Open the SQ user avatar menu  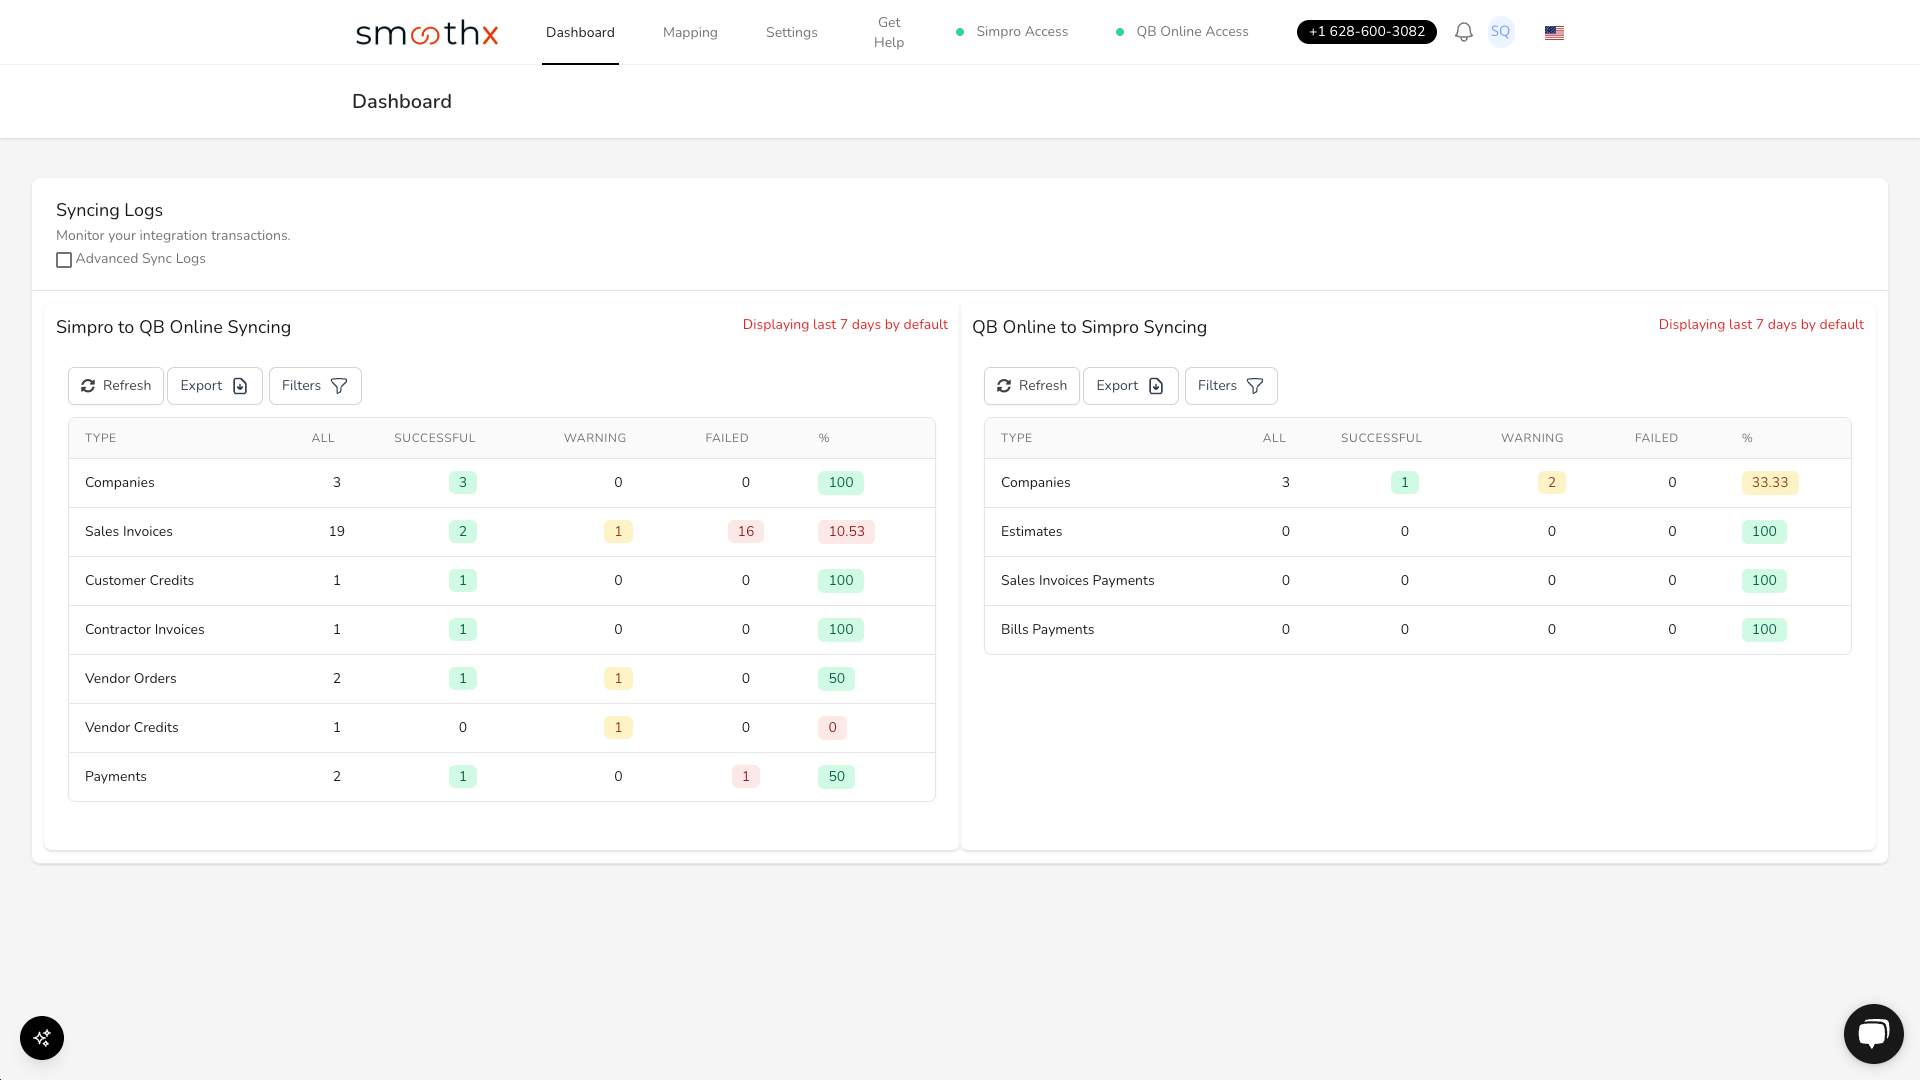pyautogui.click(x=1500, y=32)
